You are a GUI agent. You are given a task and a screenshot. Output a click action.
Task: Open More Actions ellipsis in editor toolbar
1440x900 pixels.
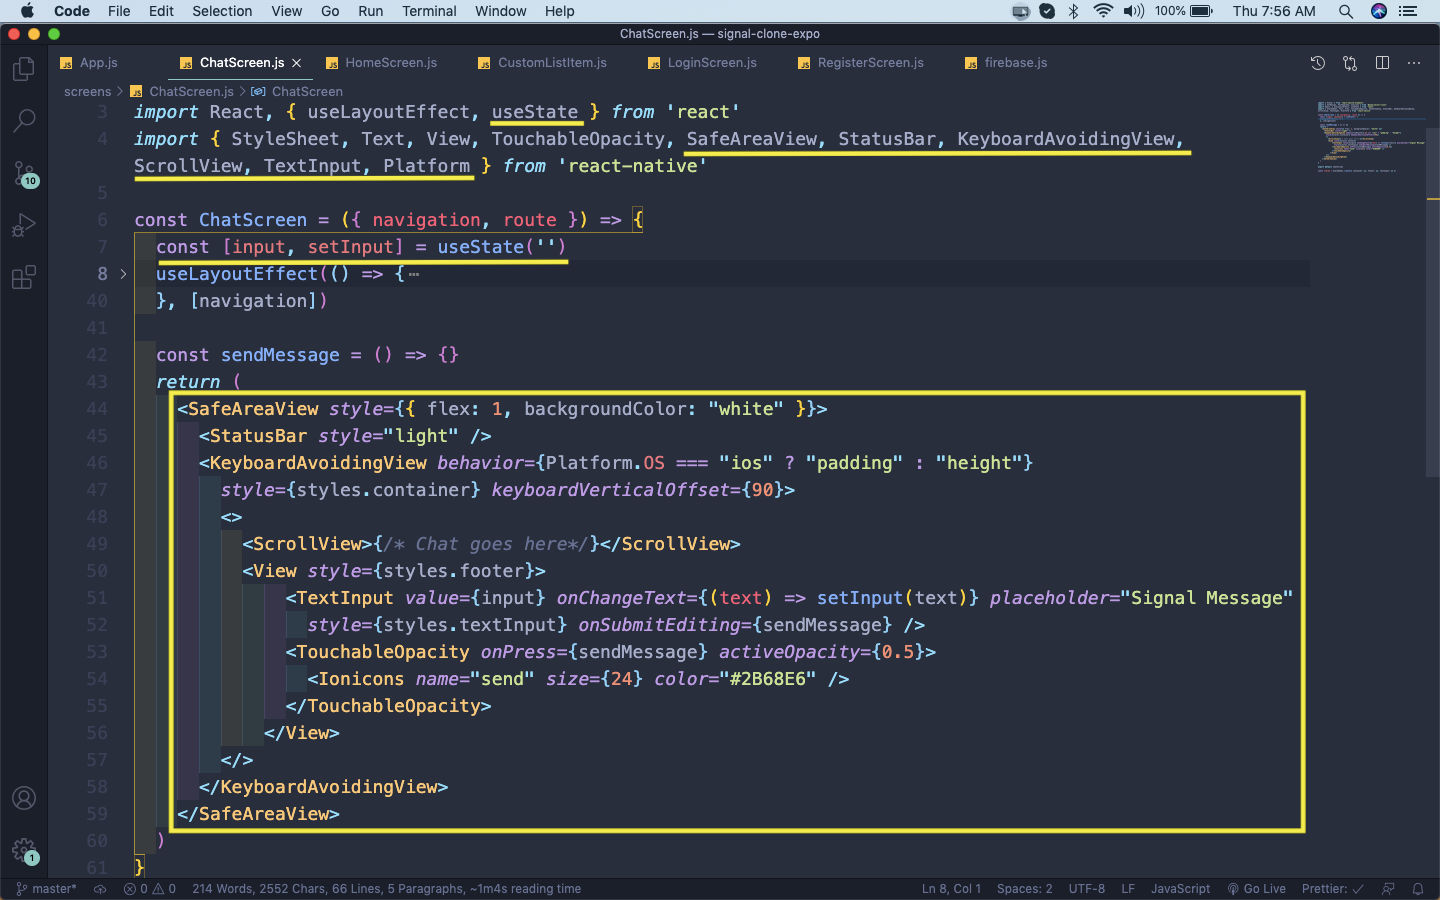pos(1414,63)
